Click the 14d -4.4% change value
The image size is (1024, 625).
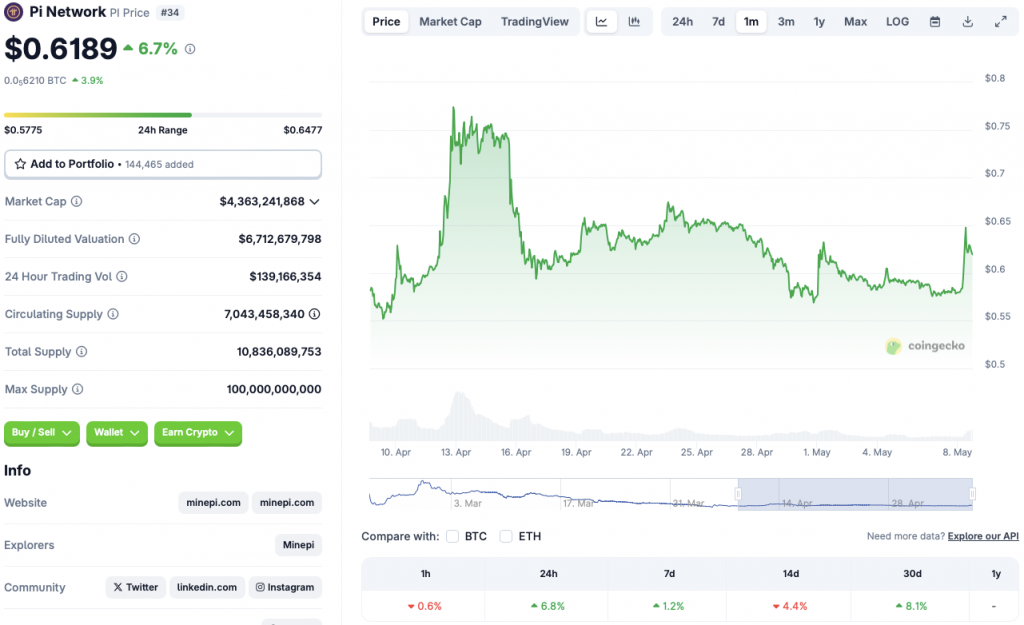[790, 606]
